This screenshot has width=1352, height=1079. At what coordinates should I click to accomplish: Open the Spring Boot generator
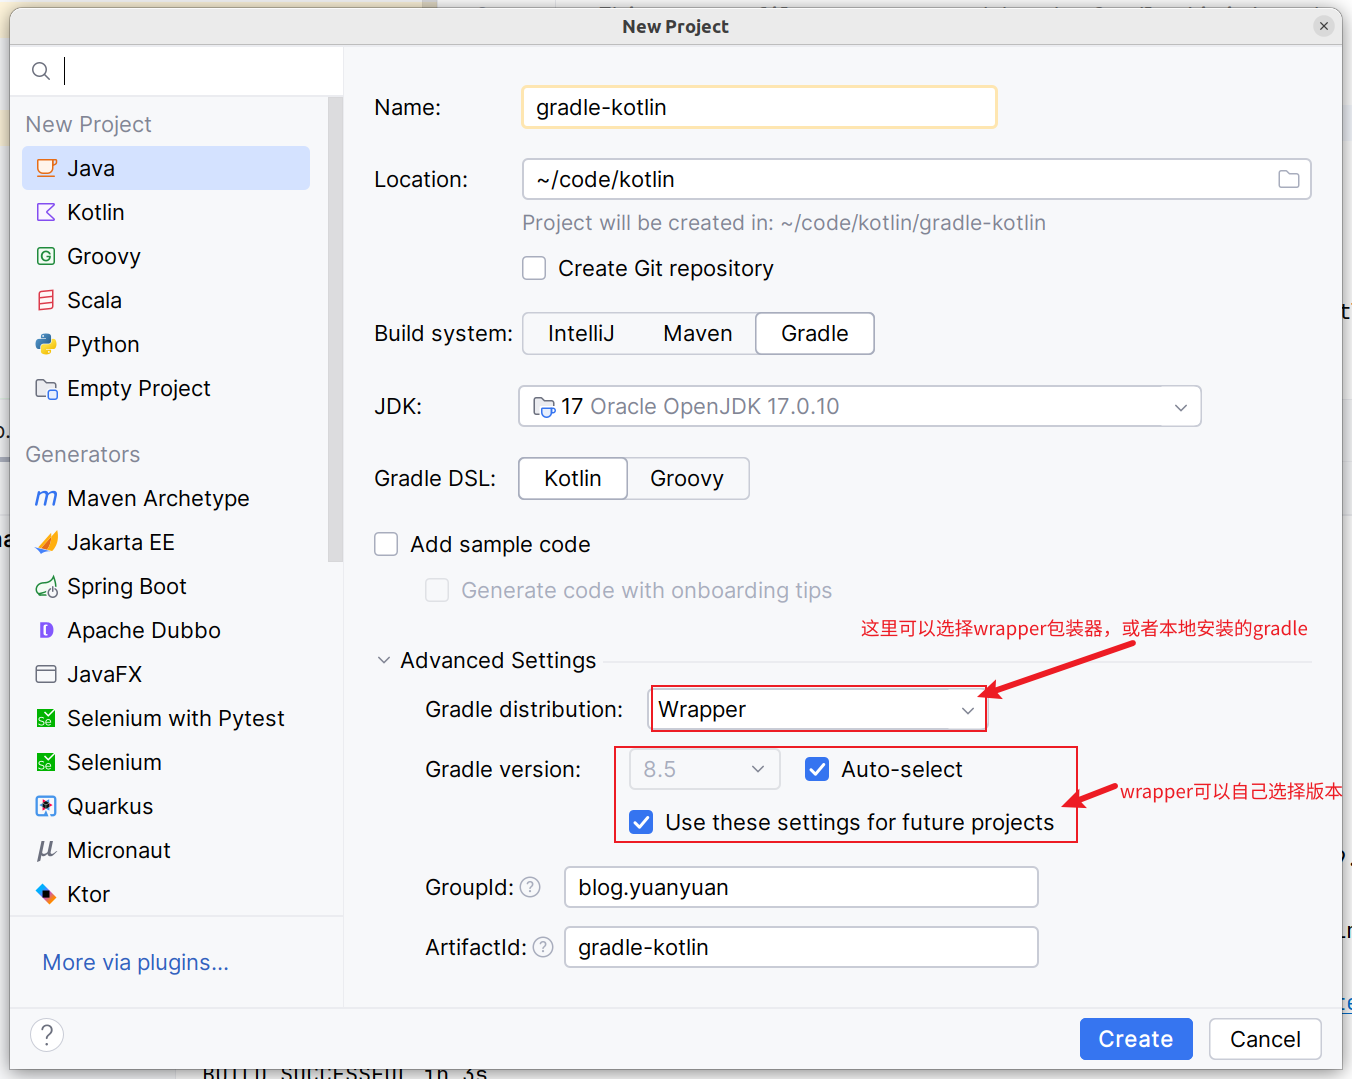pyautogui.click(x=126, y=586)
